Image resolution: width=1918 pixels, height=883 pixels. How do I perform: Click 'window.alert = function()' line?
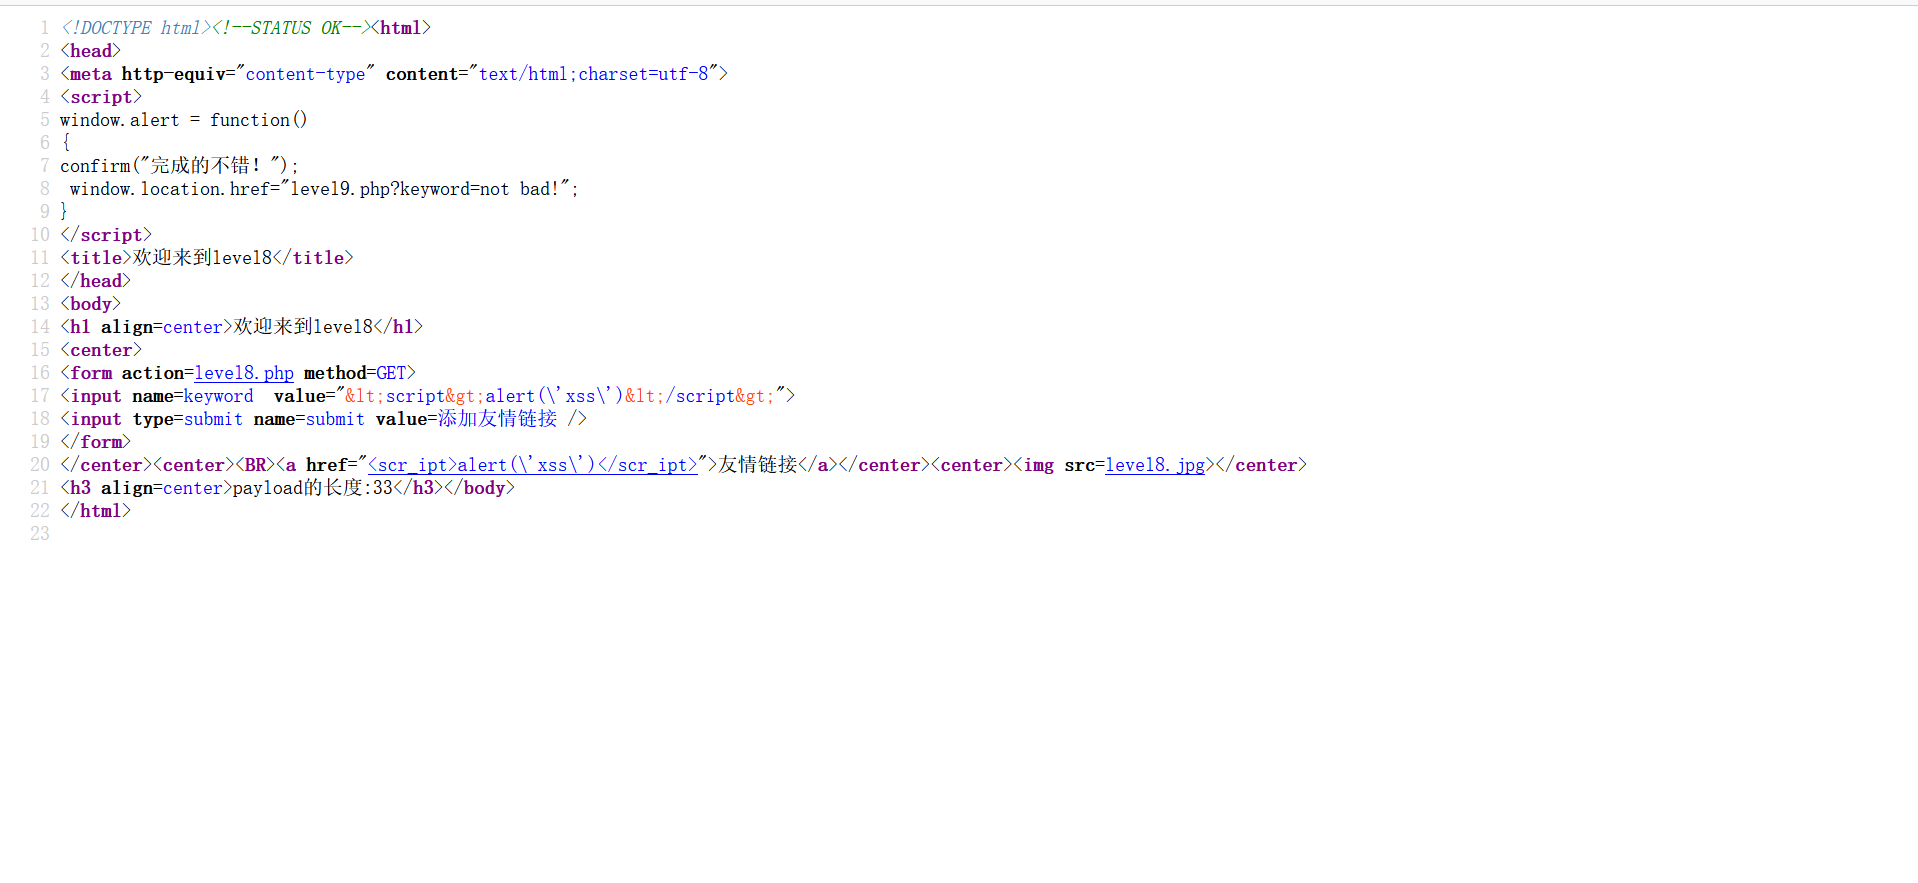point(184,120)
